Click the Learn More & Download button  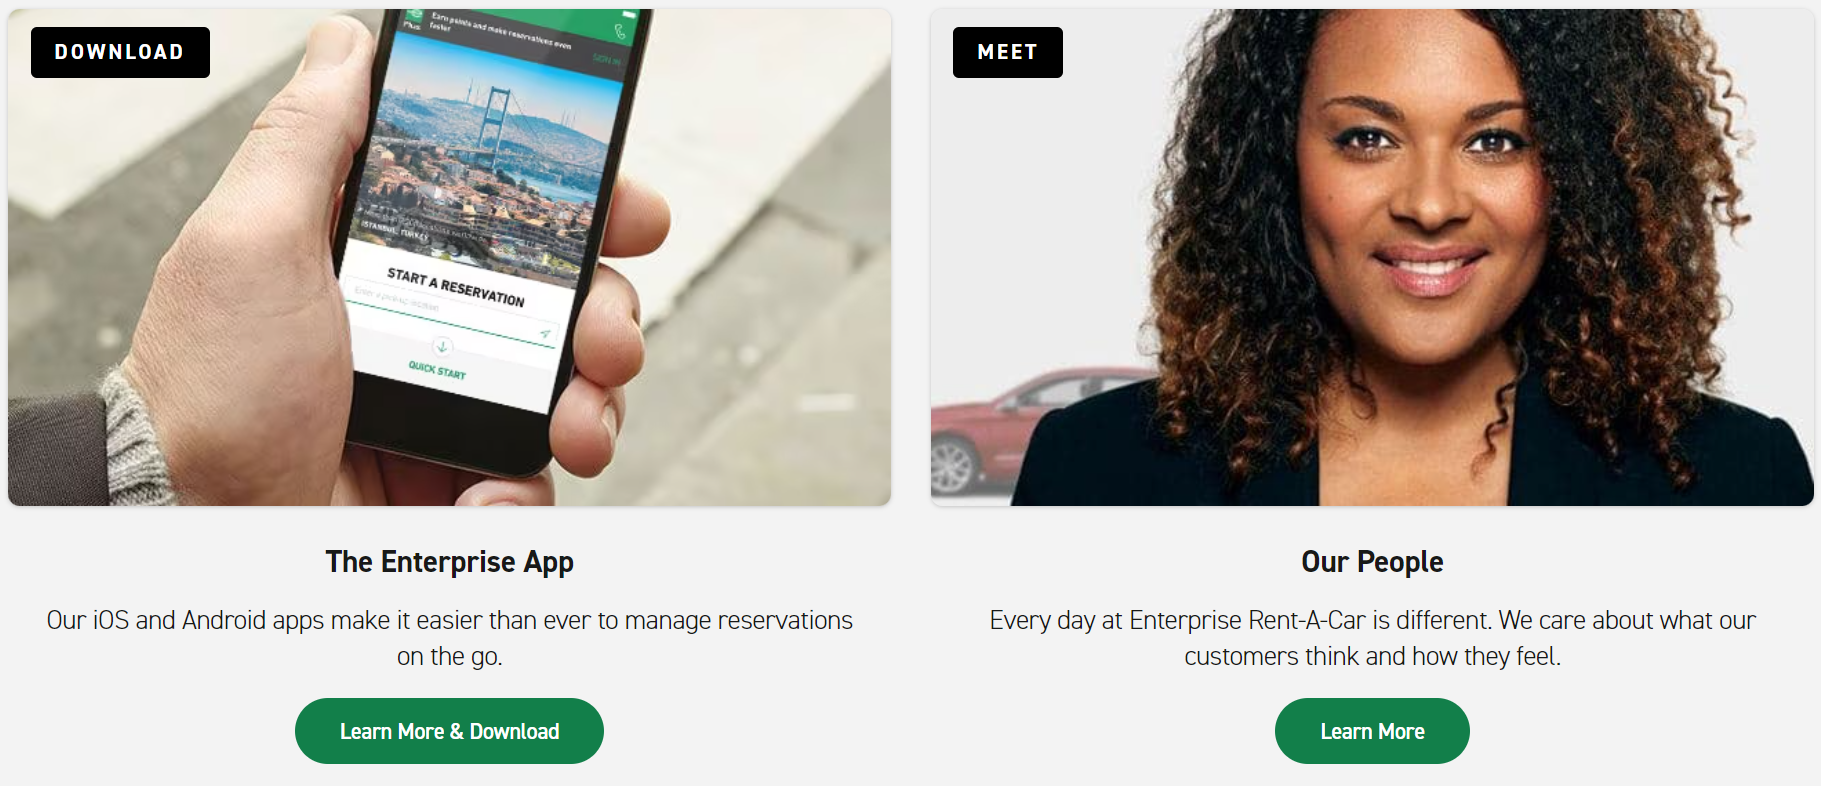click(449, 731)
